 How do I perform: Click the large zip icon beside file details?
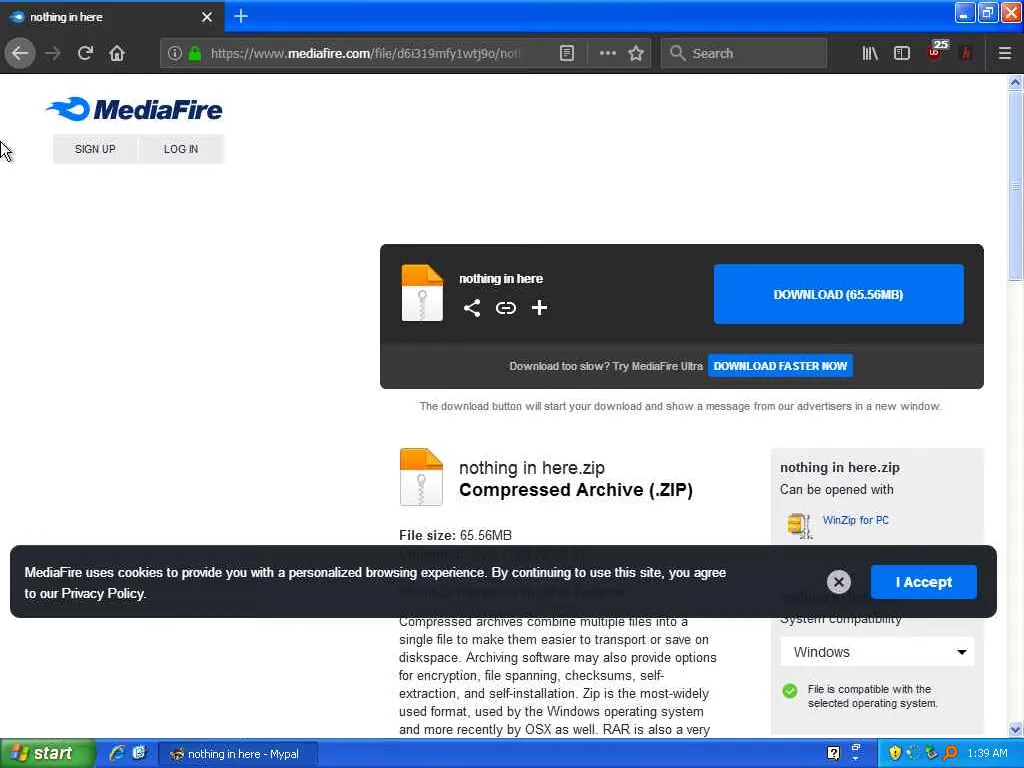[x=421, y=477]
